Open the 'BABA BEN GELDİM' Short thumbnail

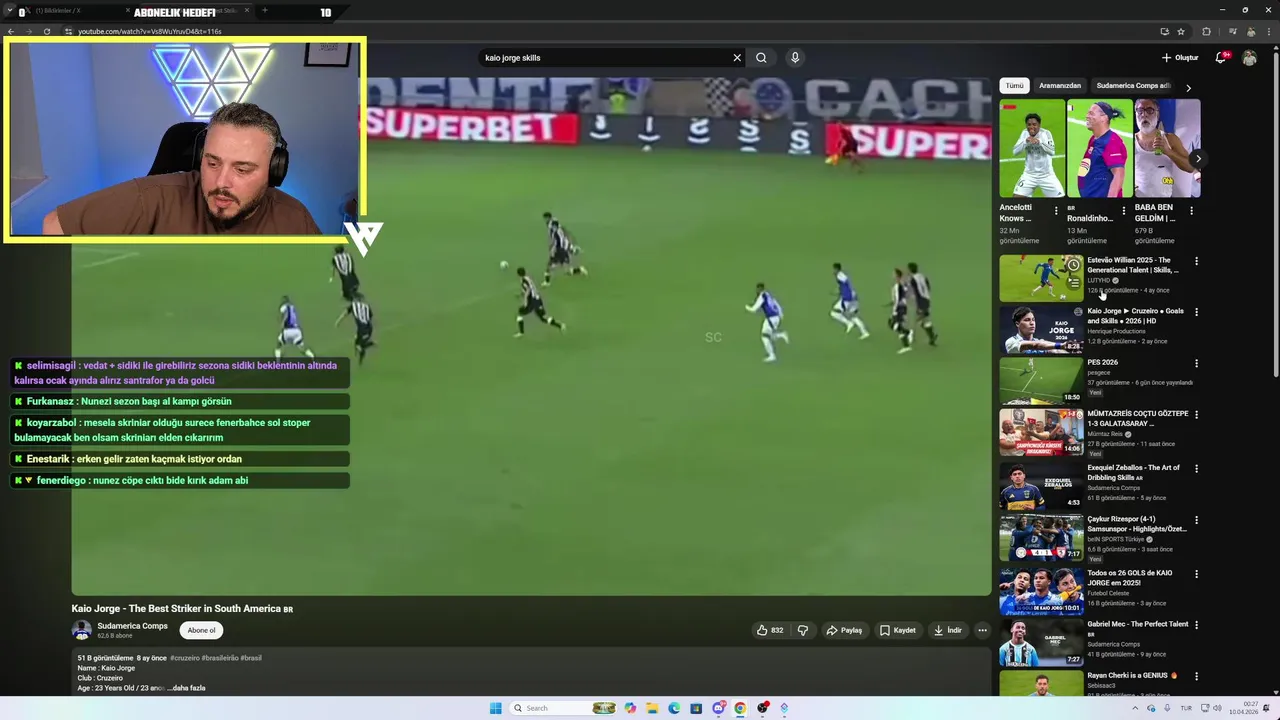pos(1167,148)
